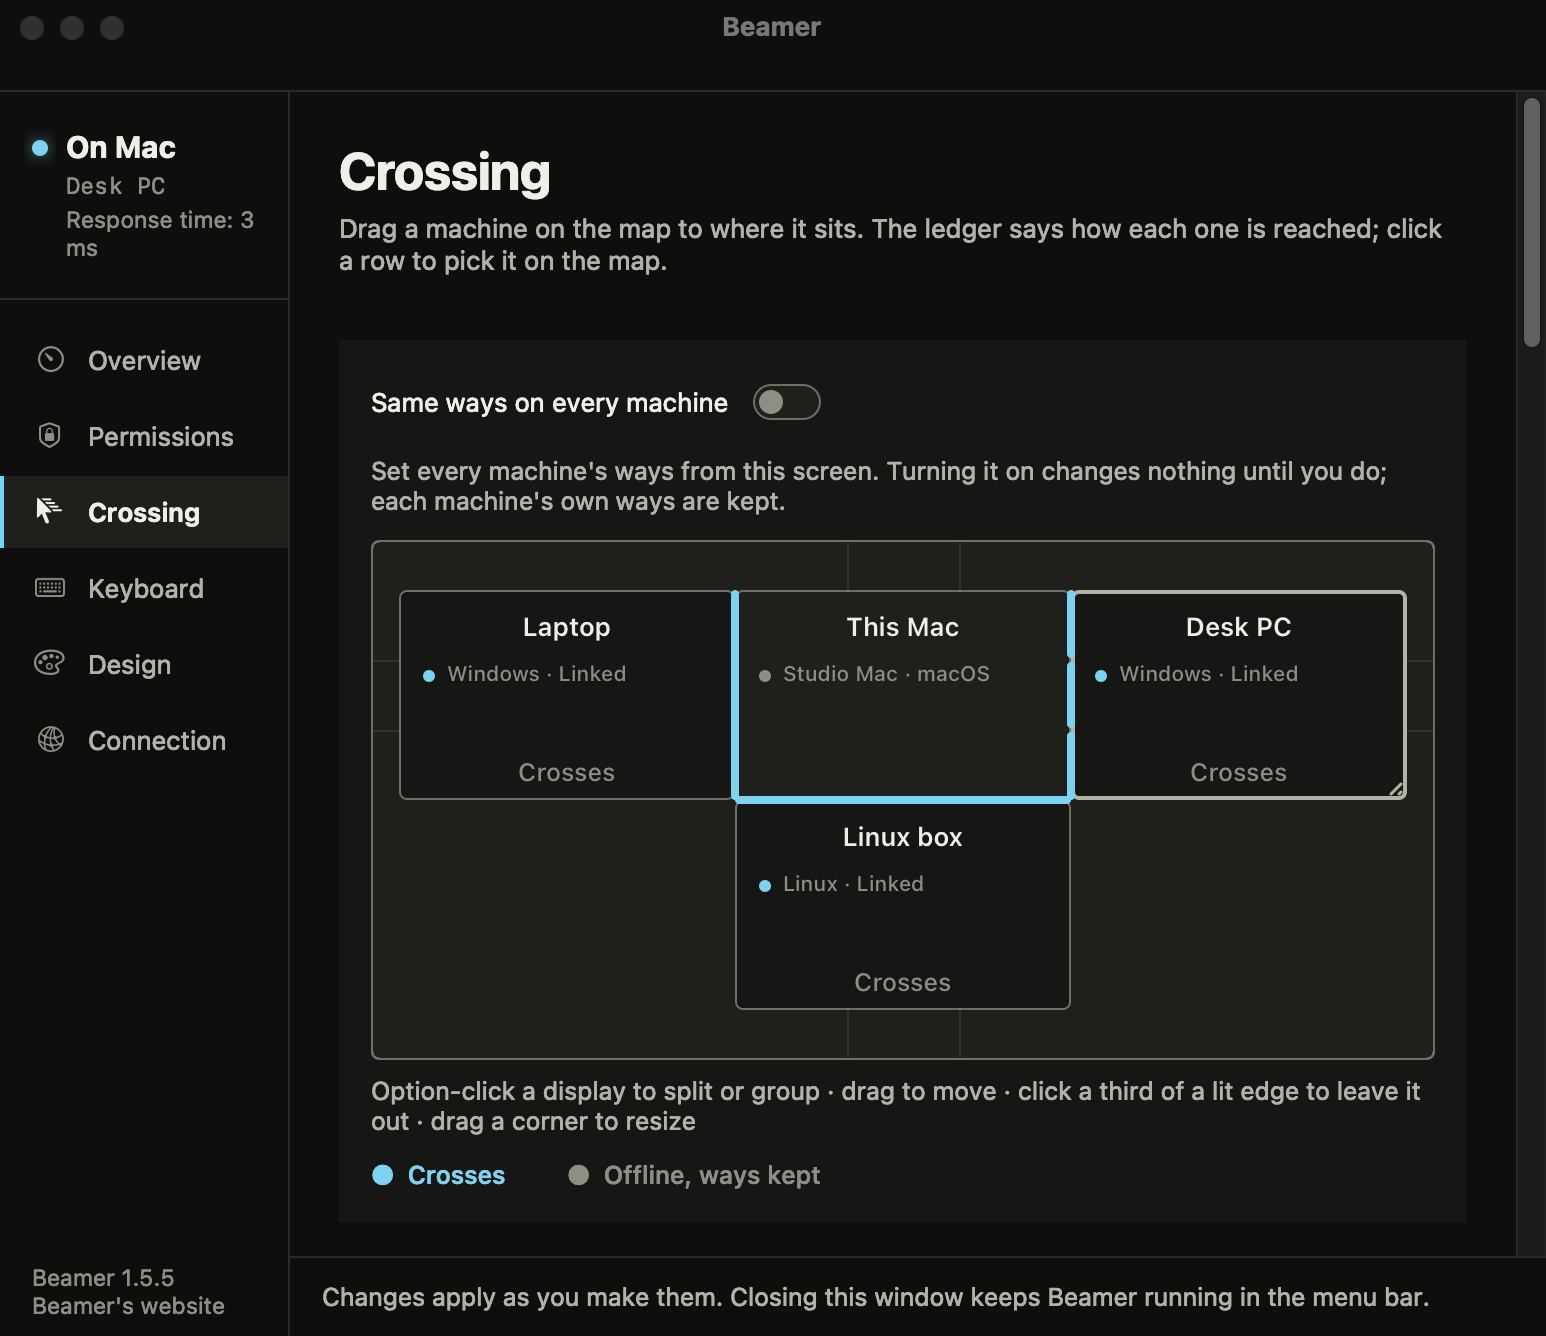Screen dimensions: 1546x1336
Task: Click the blue 'Crosses' legend text
Action: (456, 1175)
